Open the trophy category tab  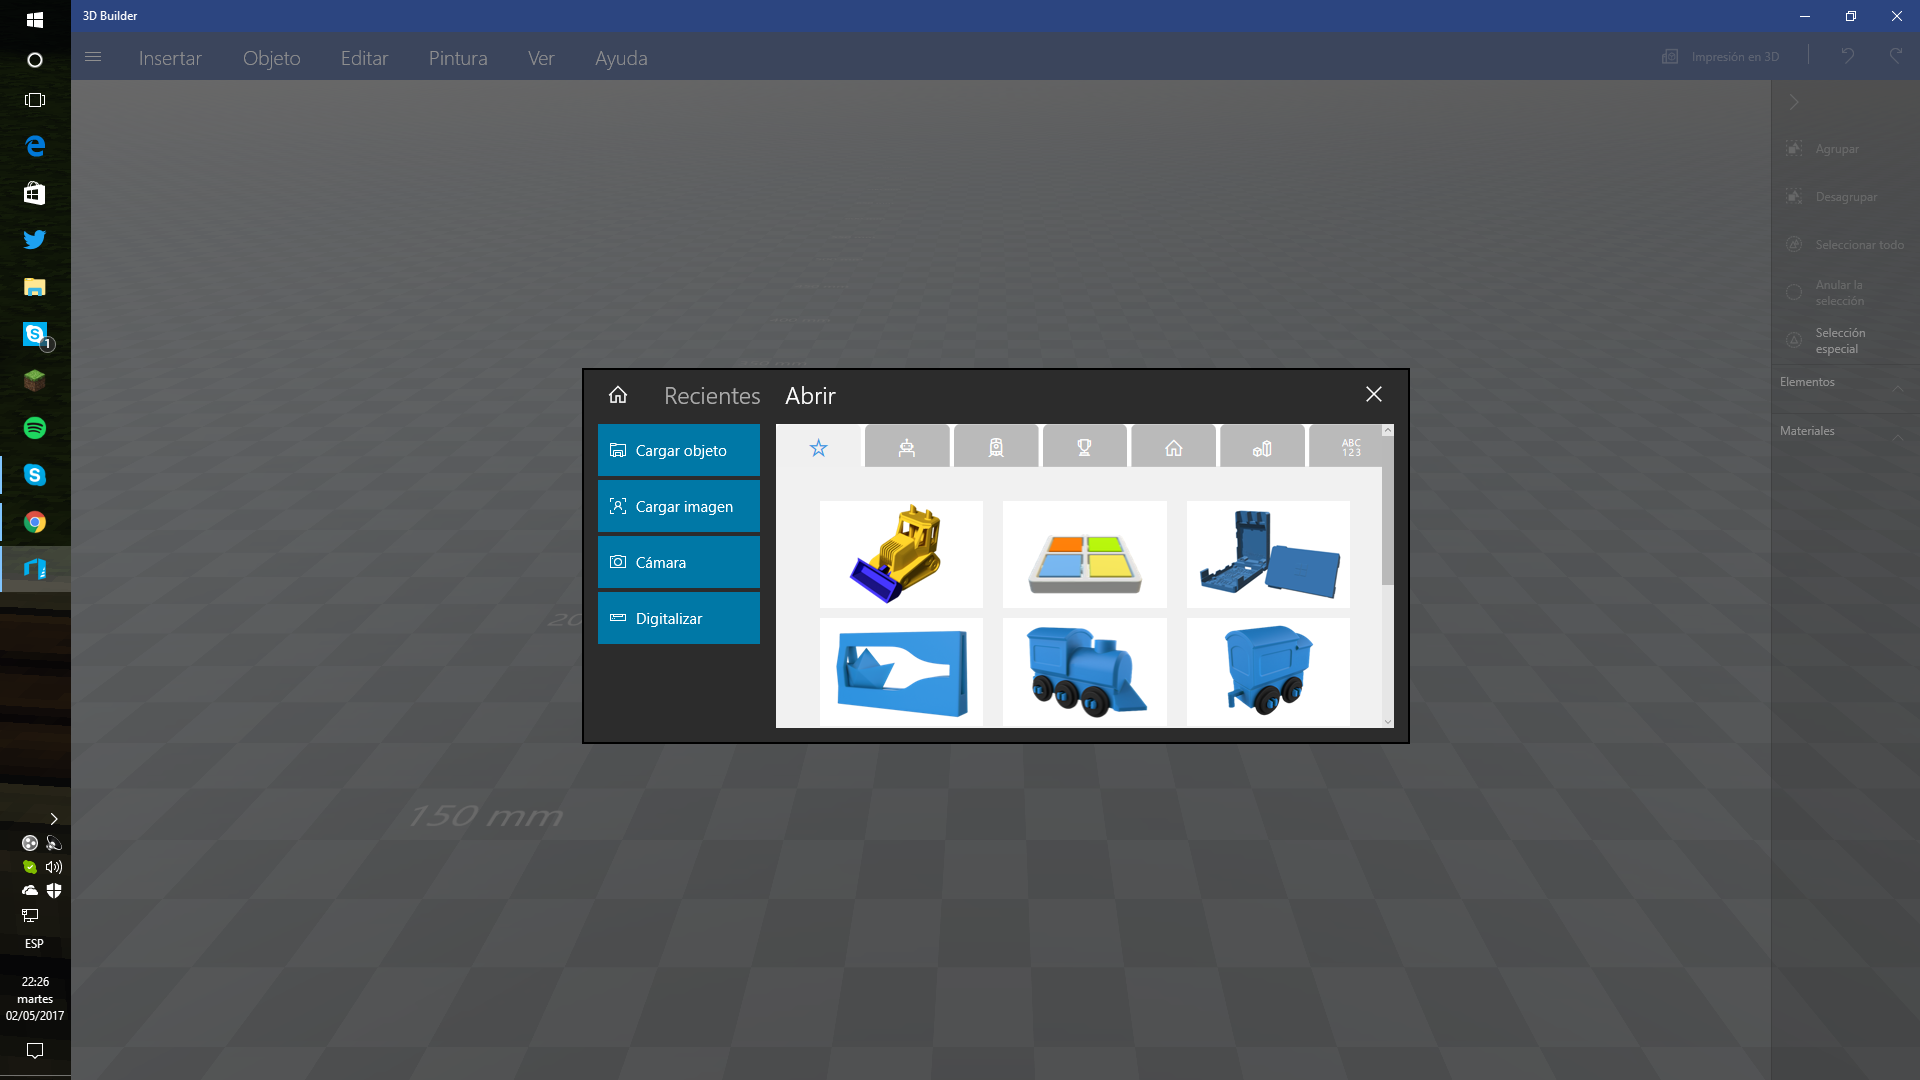1084,447
